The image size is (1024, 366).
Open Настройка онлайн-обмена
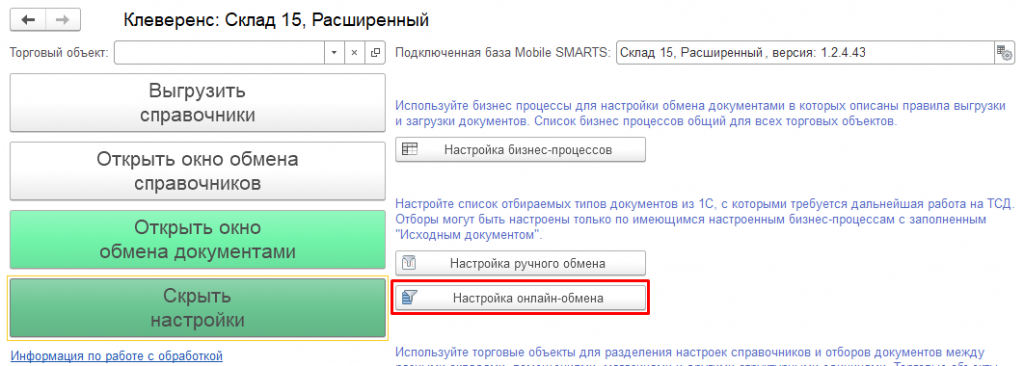click(x=520, y=298)
